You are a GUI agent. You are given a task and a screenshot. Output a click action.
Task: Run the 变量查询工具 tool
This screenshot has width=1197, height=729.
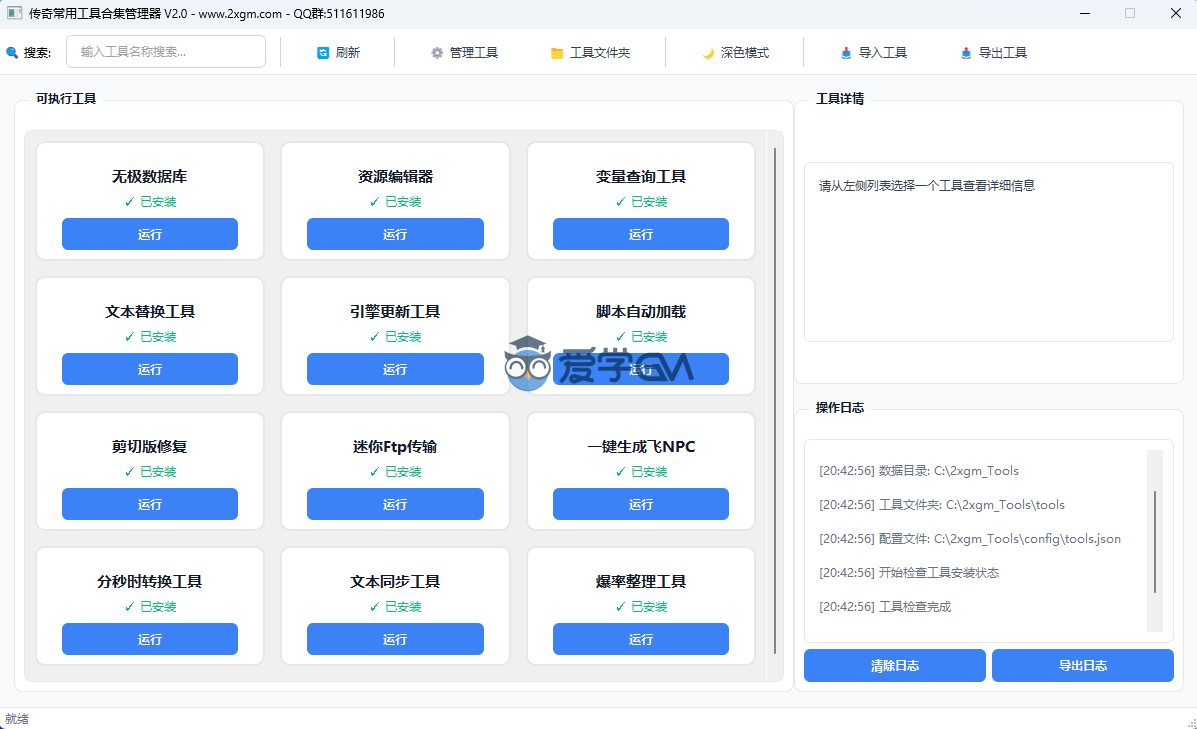(x=641, y=234)
